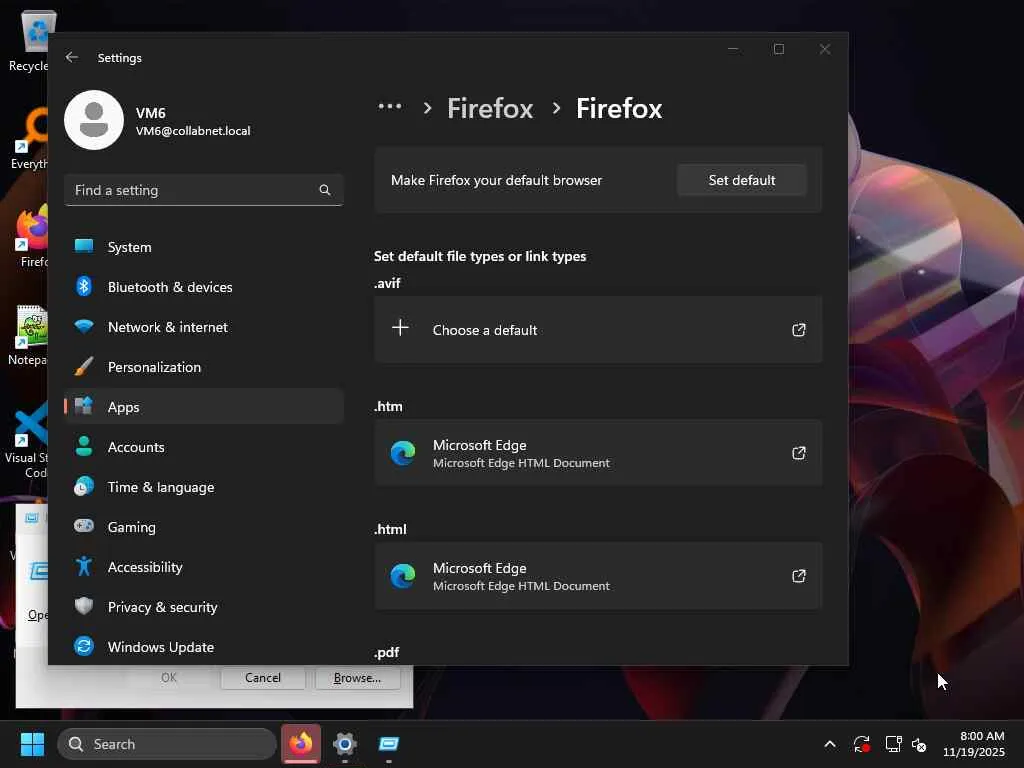Select Apps category in sidebar

[x=204, y=407]
